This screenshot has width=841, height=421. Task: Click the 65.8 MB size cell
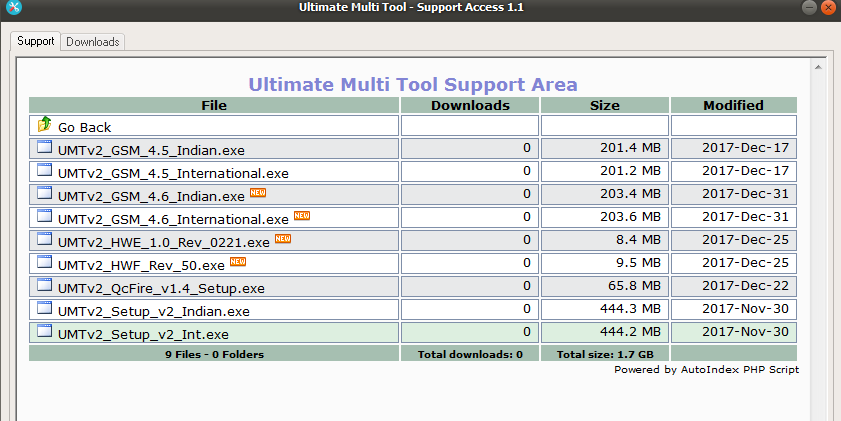tap(605, 286)
